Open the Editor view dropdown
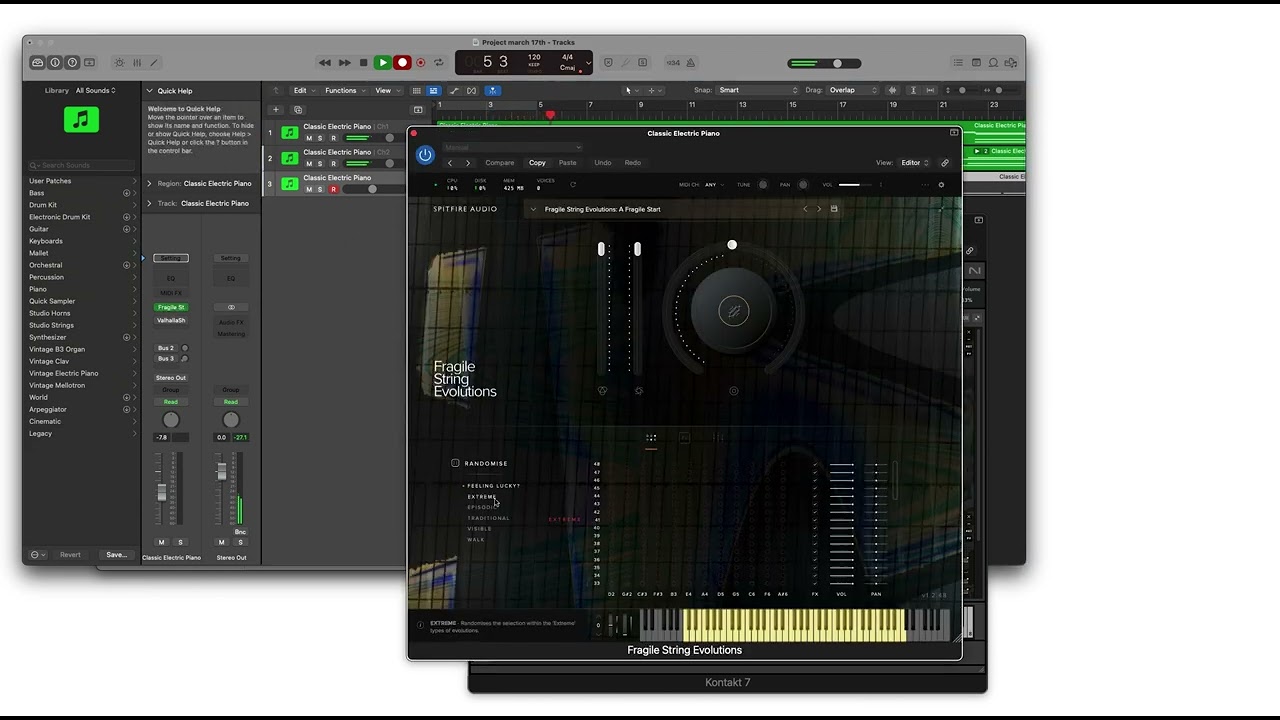The width and height of the screenshot is (1280, 720). point(915,163)
